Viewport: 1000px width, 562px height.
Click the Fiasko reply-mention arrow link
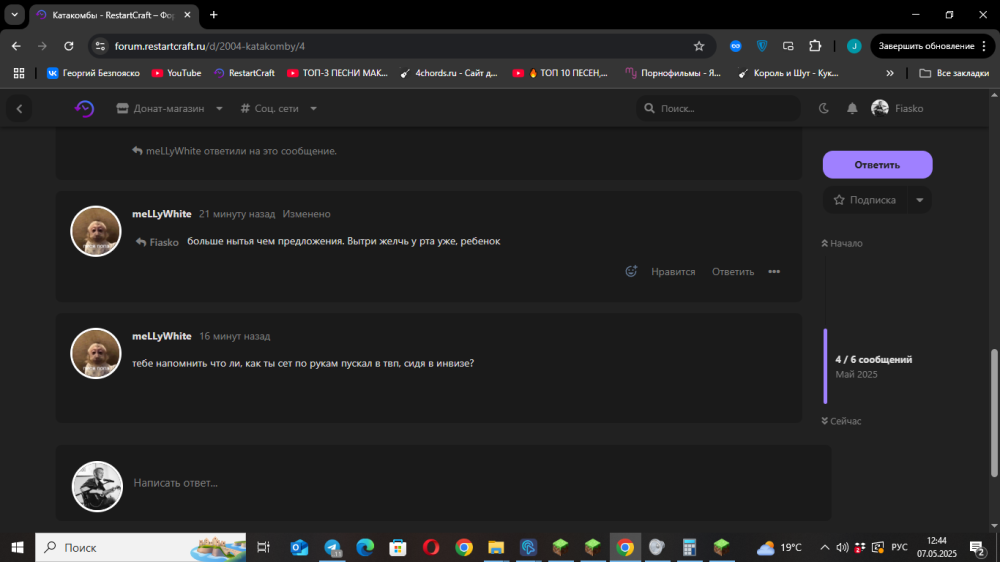[157, 242]
